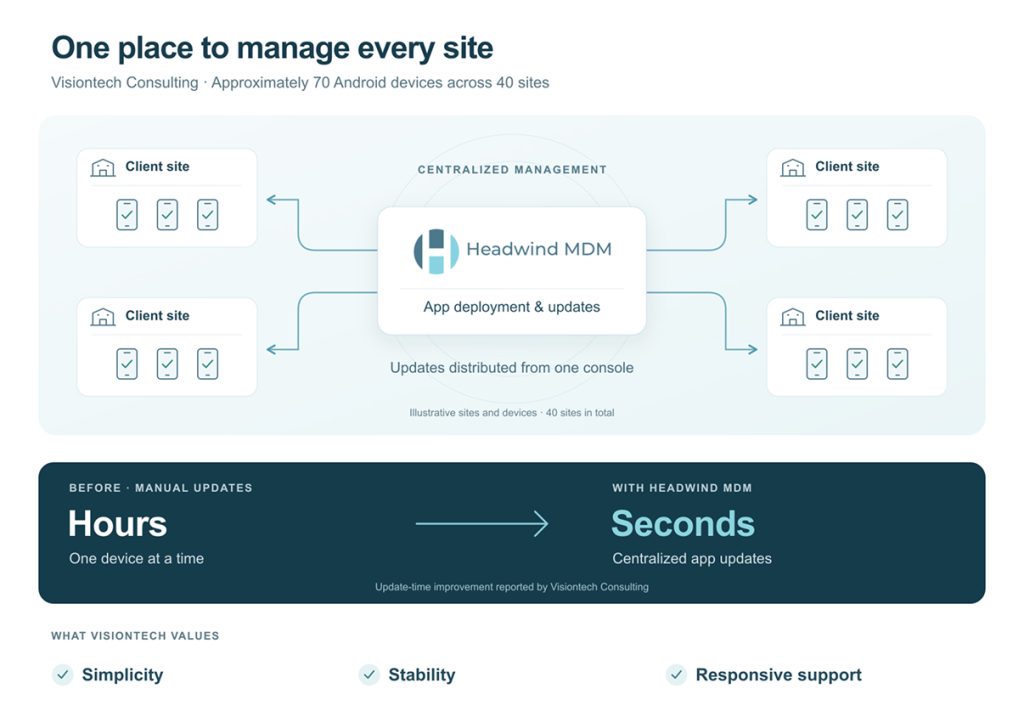Click the "Illustrative sites and devices" footnote
The height and width of the screenshot is (717, 1024).
tap(511, 413)
